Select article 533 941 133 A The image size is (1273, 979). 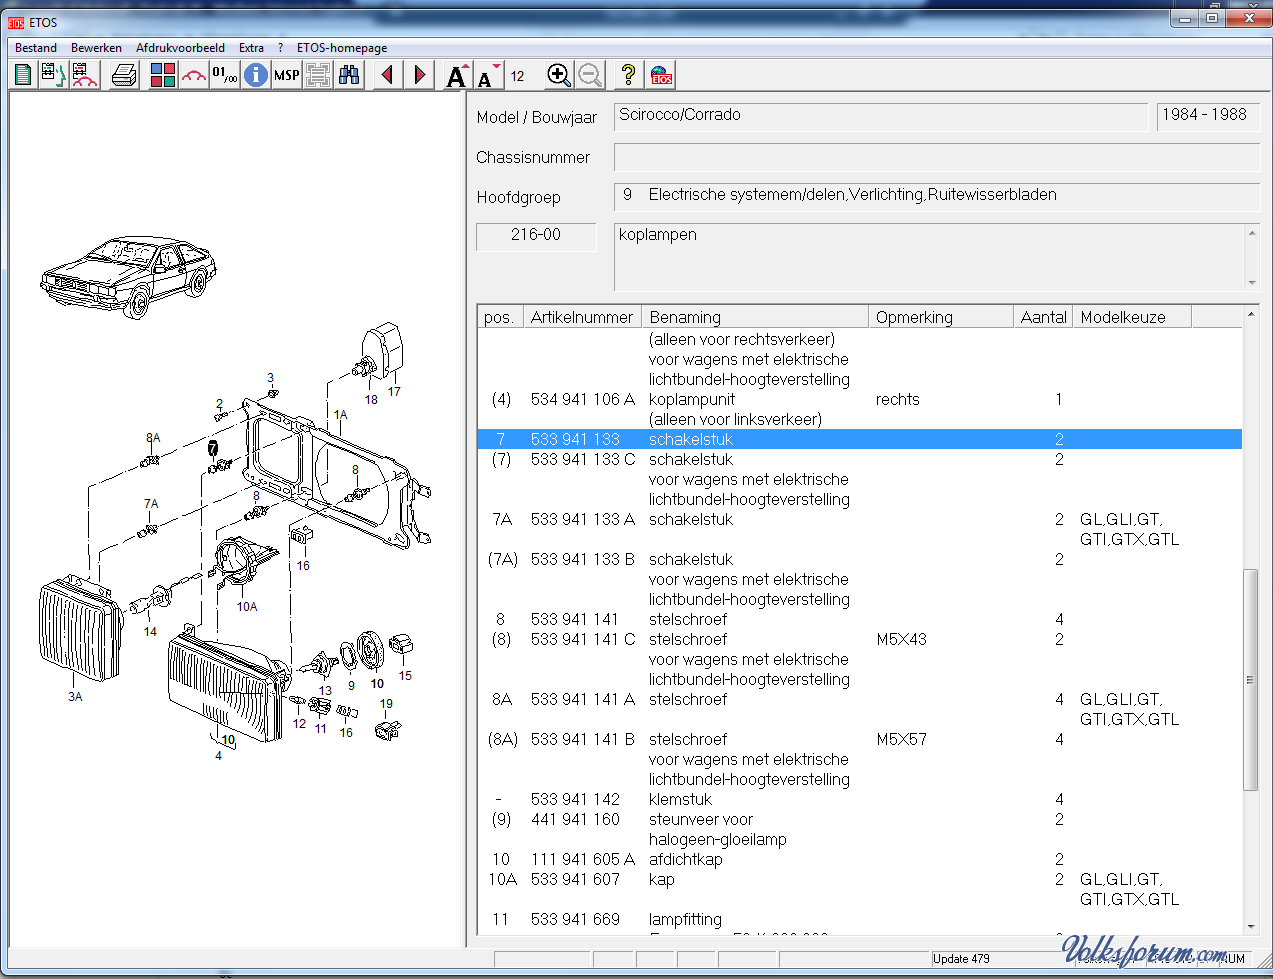(583, 519)
